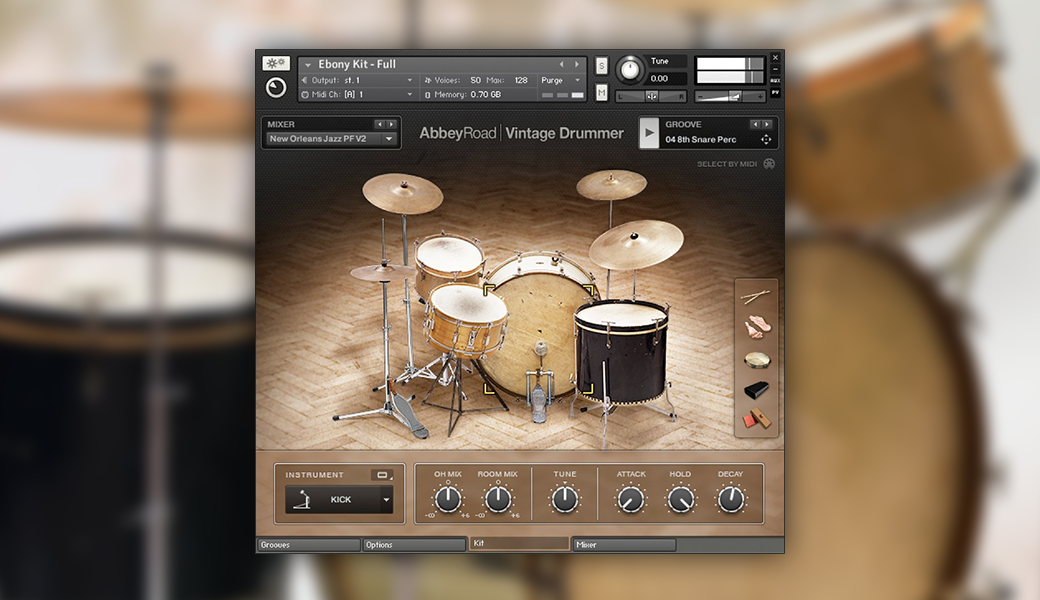Switch to the Options tab
This screenshot has width=1040, height=600.
click(413, 545)
